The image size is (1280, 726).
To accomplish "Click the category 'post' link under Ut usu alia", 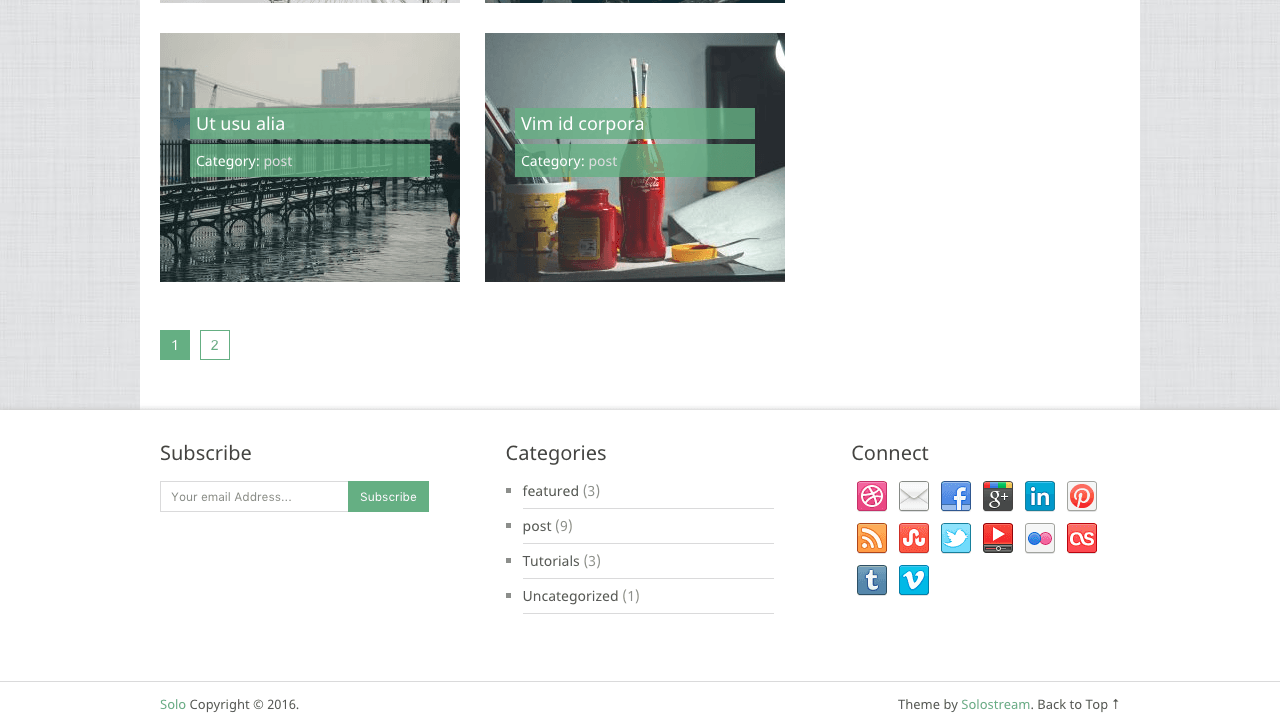I will [278, 161].
